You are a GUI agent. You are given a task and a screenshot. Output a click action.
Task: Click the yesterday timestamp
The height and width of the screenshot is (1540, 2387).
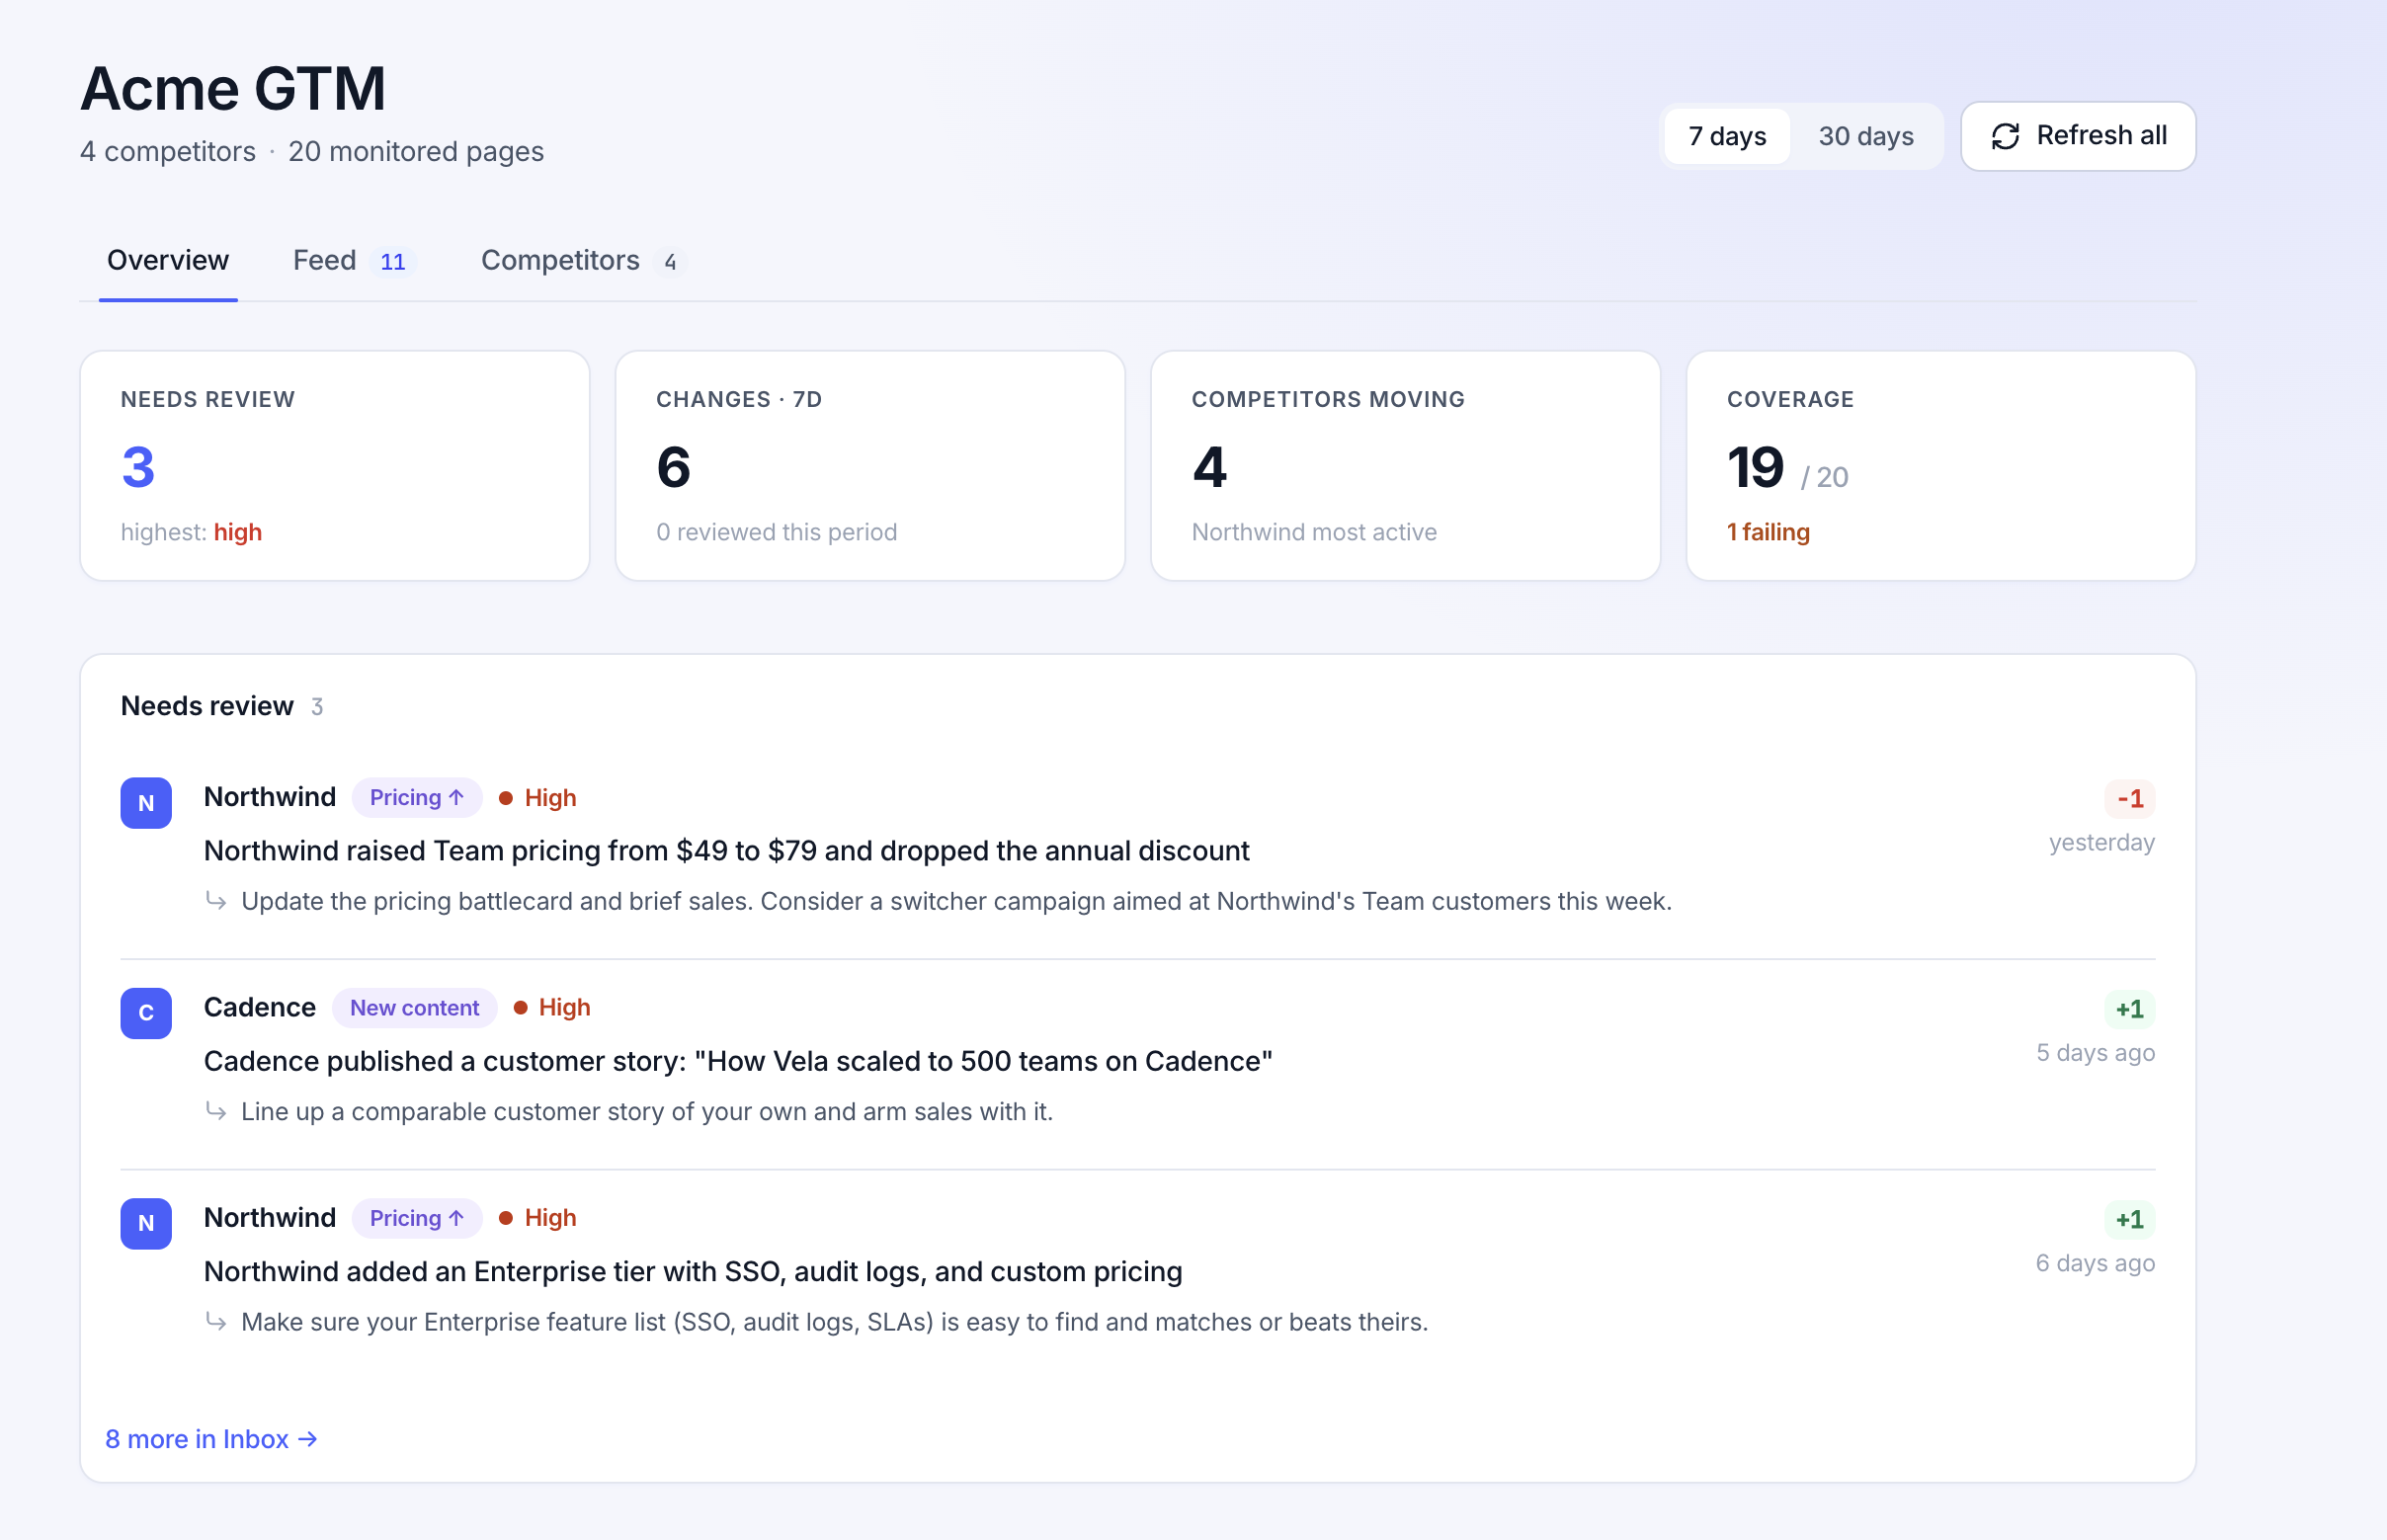(2102, 843)
